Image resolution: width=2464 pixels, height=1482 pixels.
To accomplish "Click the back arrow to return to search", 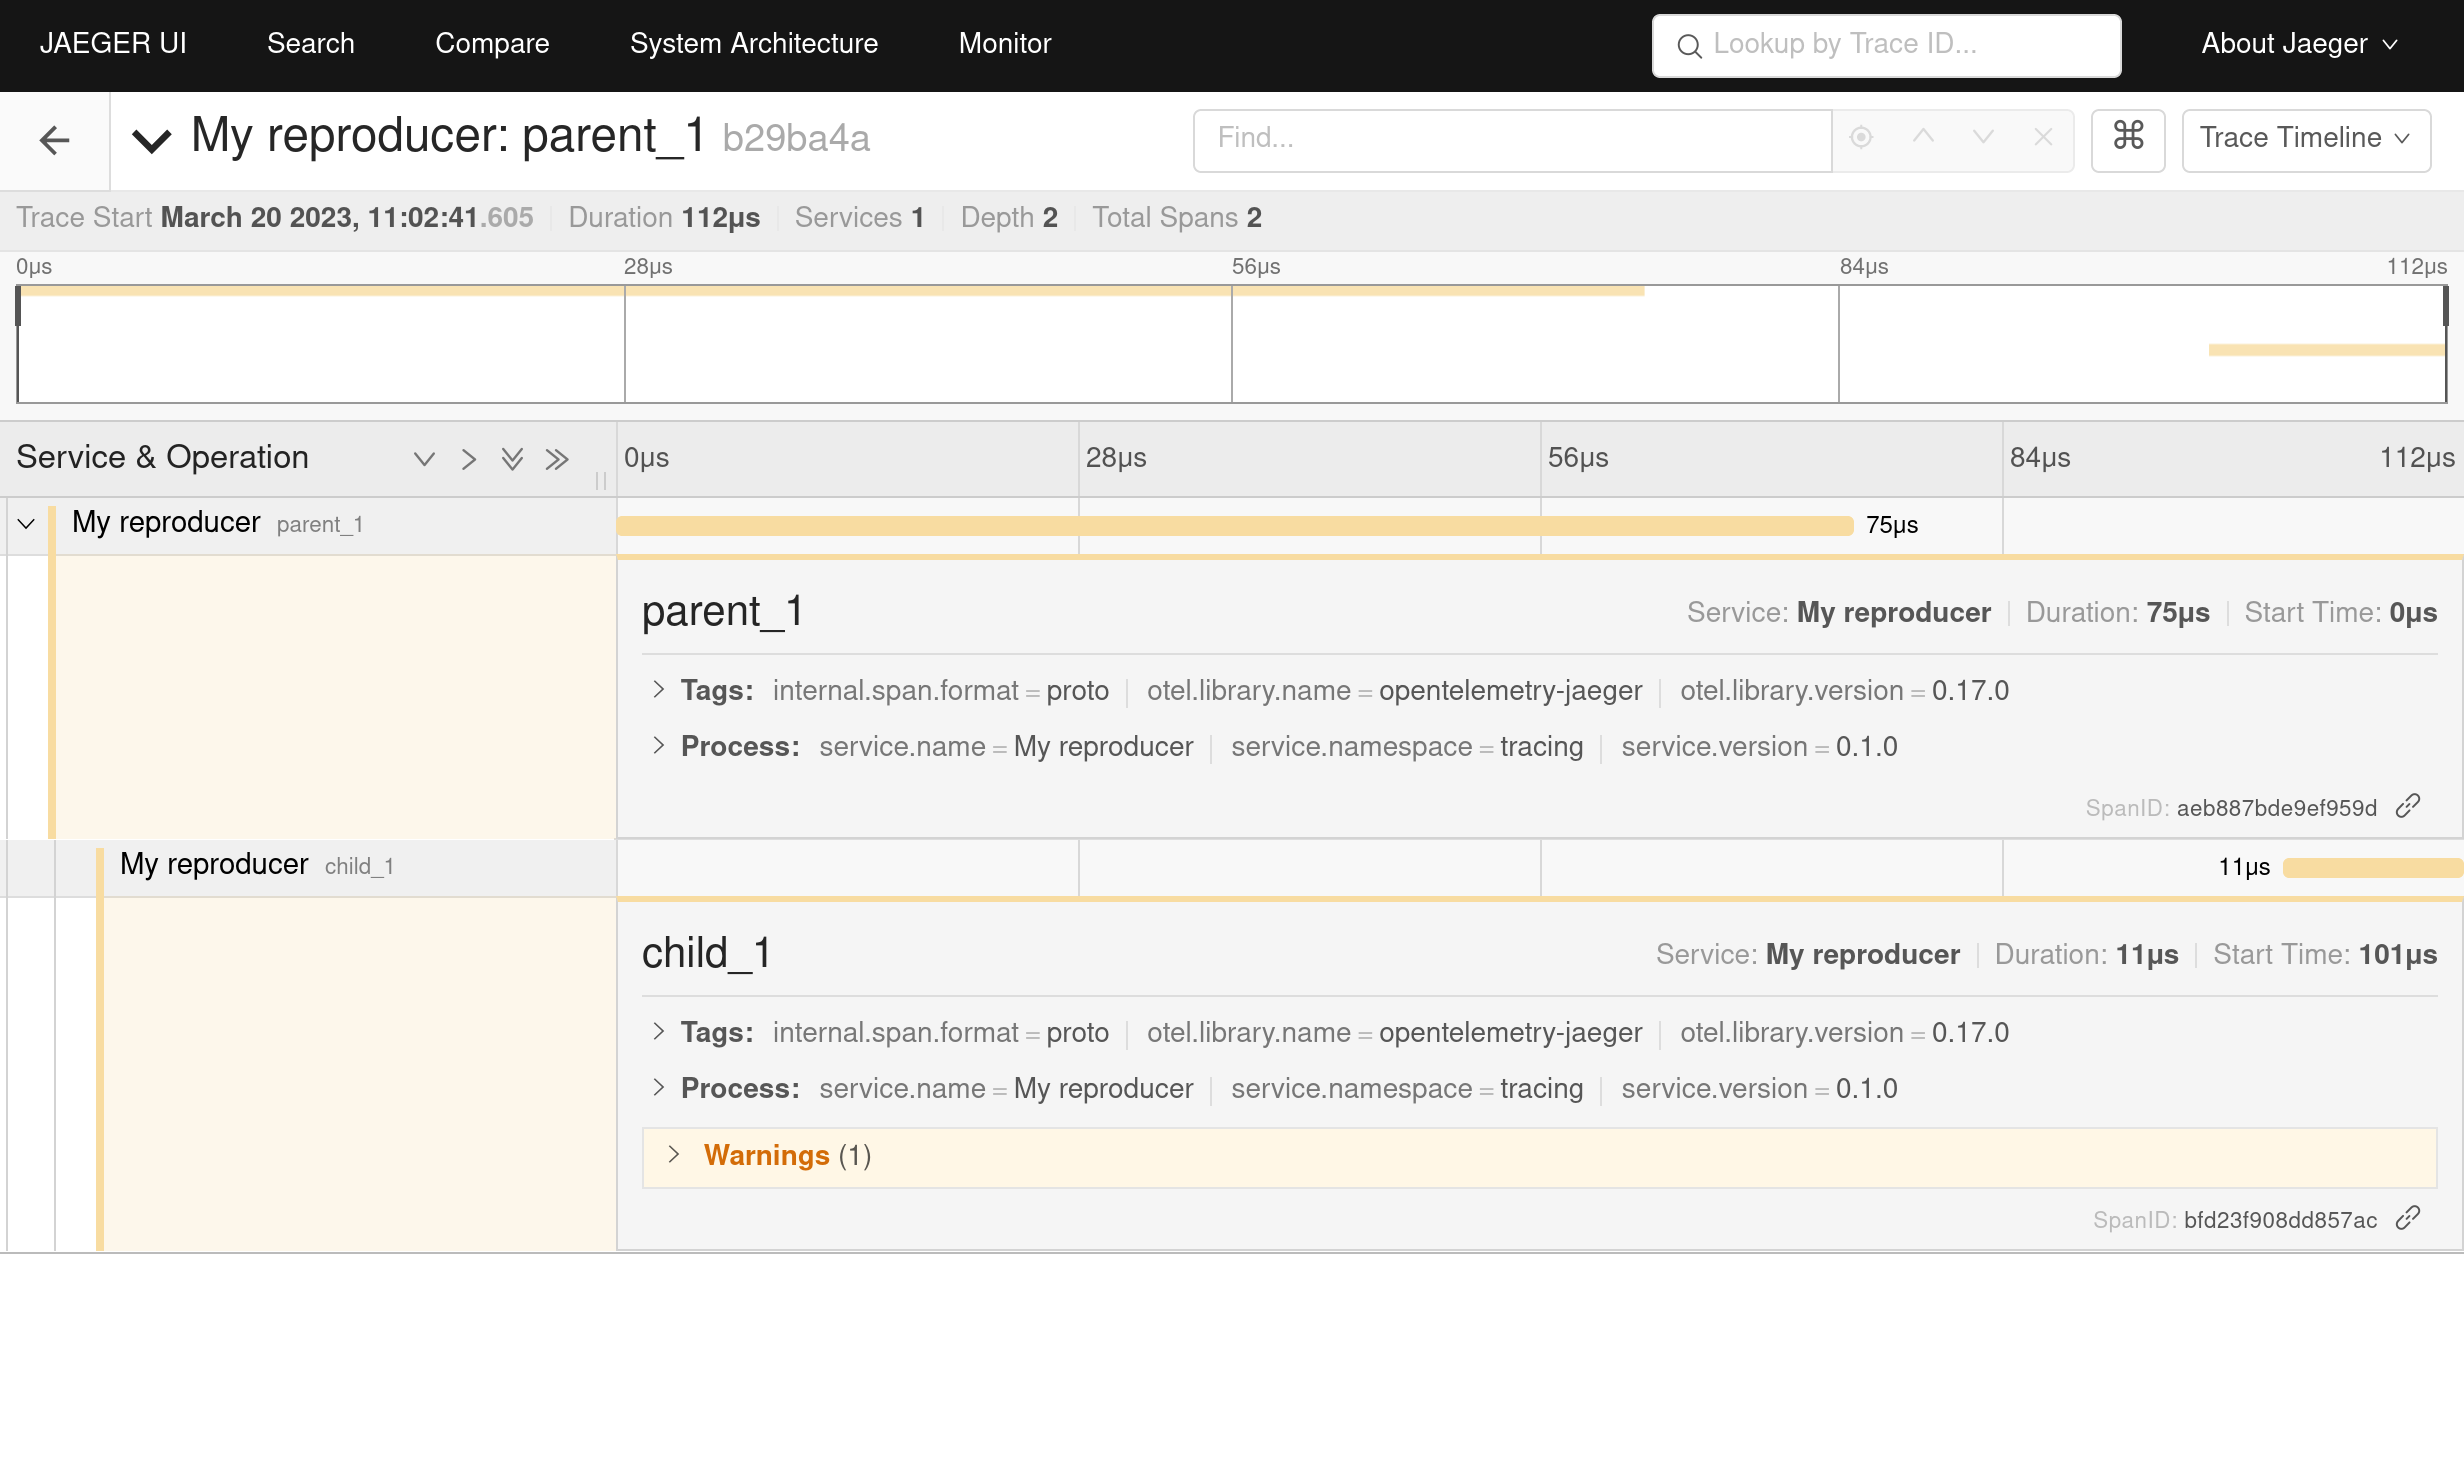I will [x=54, y=140].
